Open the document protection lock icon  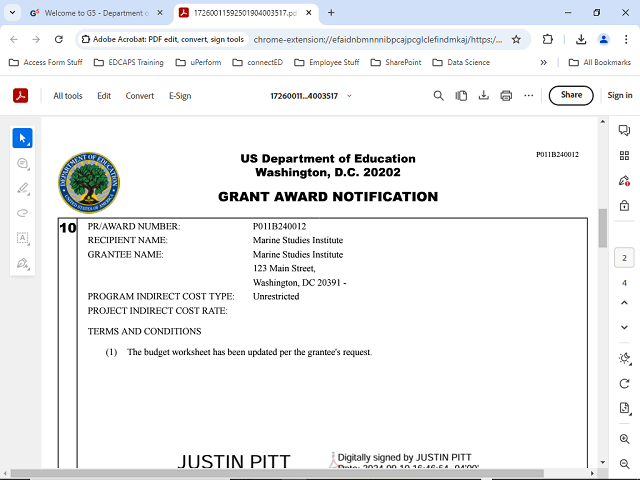pyautogui.click(x=624, y=205)
